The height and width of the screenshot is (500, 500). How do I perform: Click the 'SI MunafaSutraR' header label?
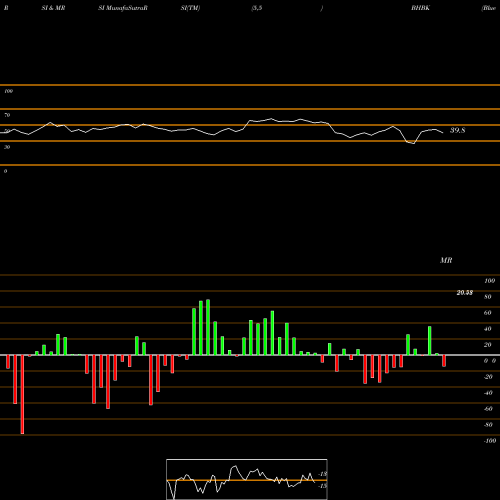tap(123, 8)
